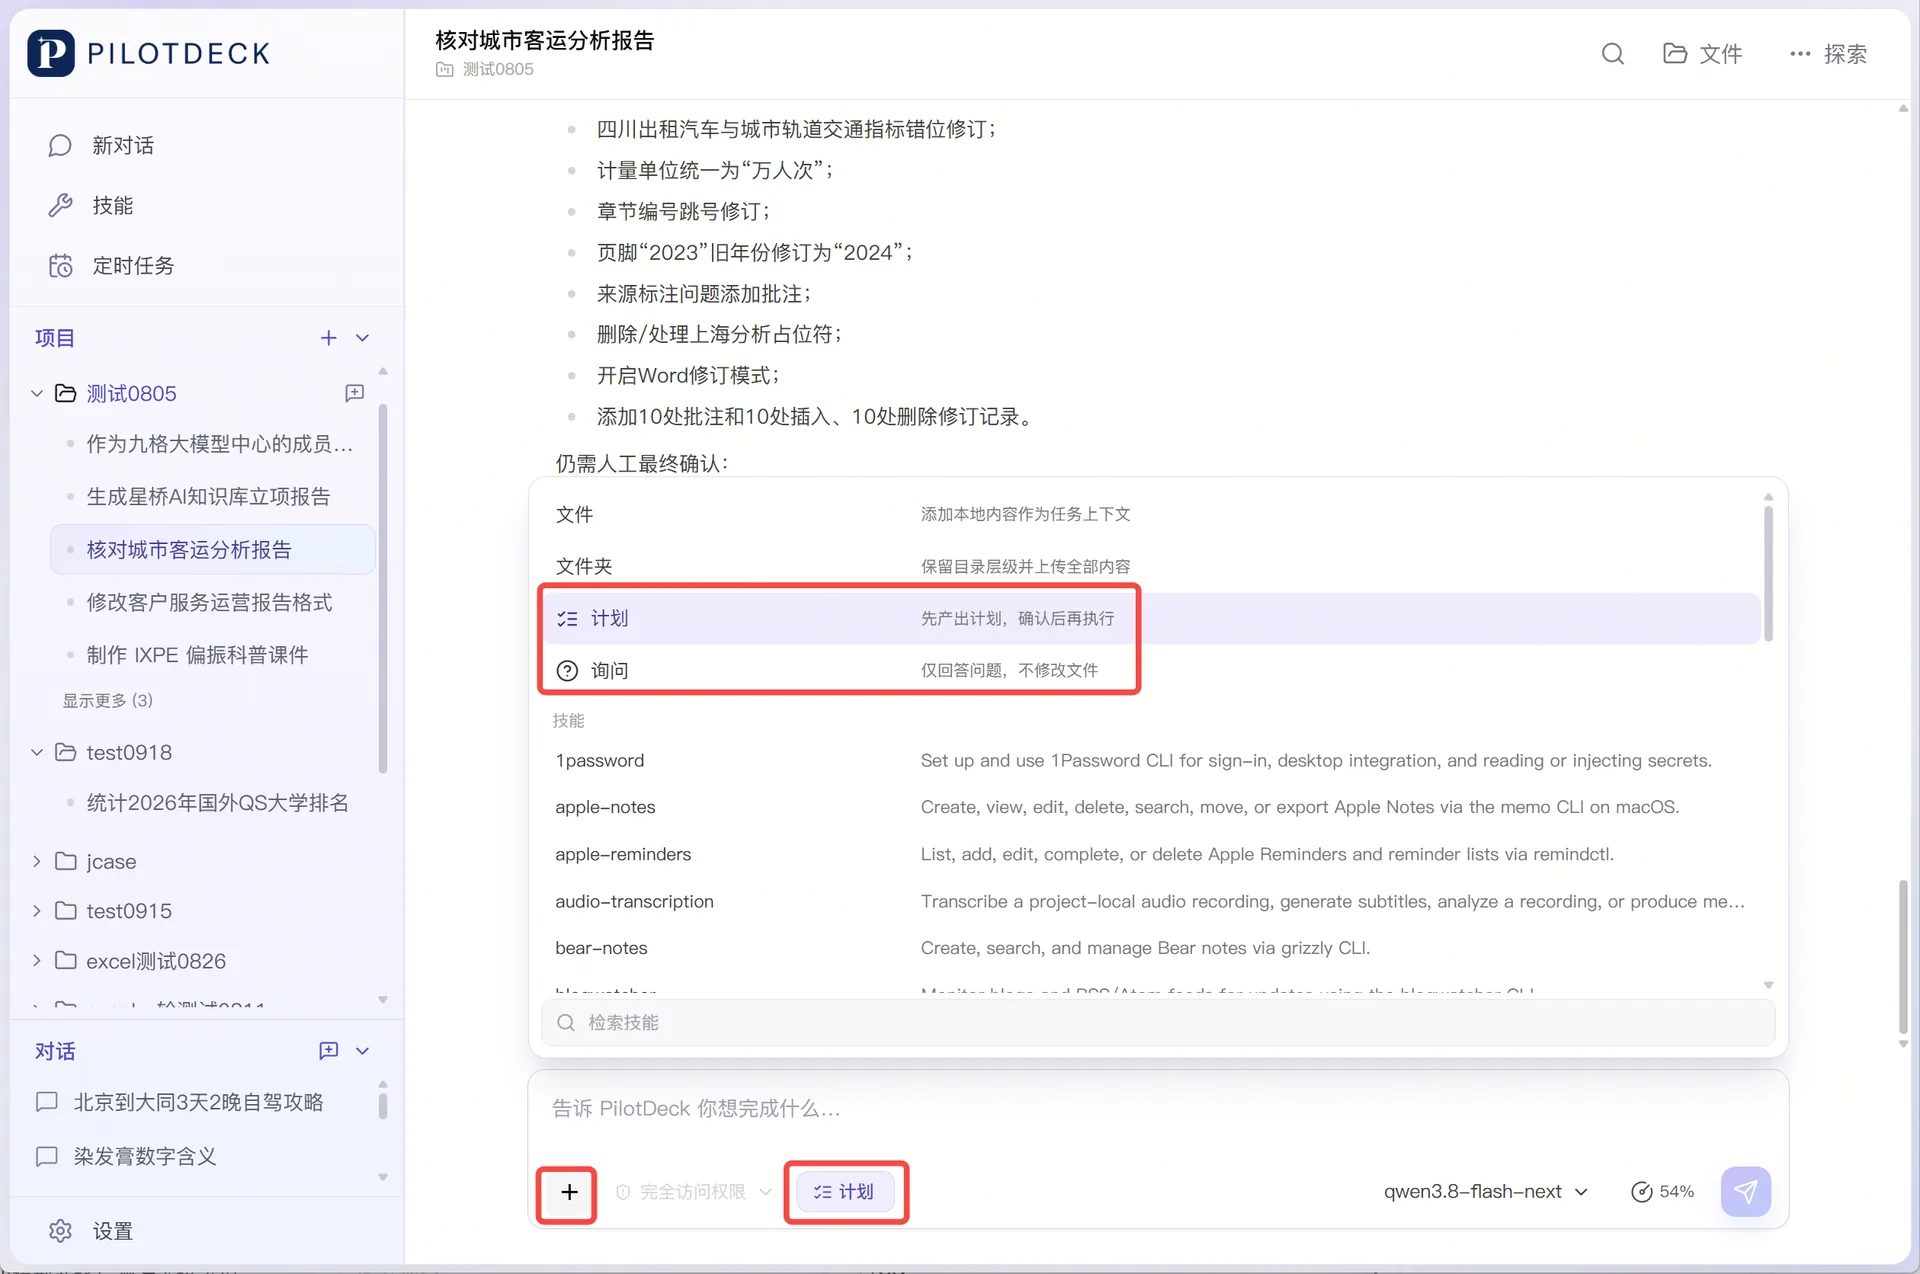Collapse the test0918 project folder
This screenshot has height=1274, width=1920.
coord(37,752)
